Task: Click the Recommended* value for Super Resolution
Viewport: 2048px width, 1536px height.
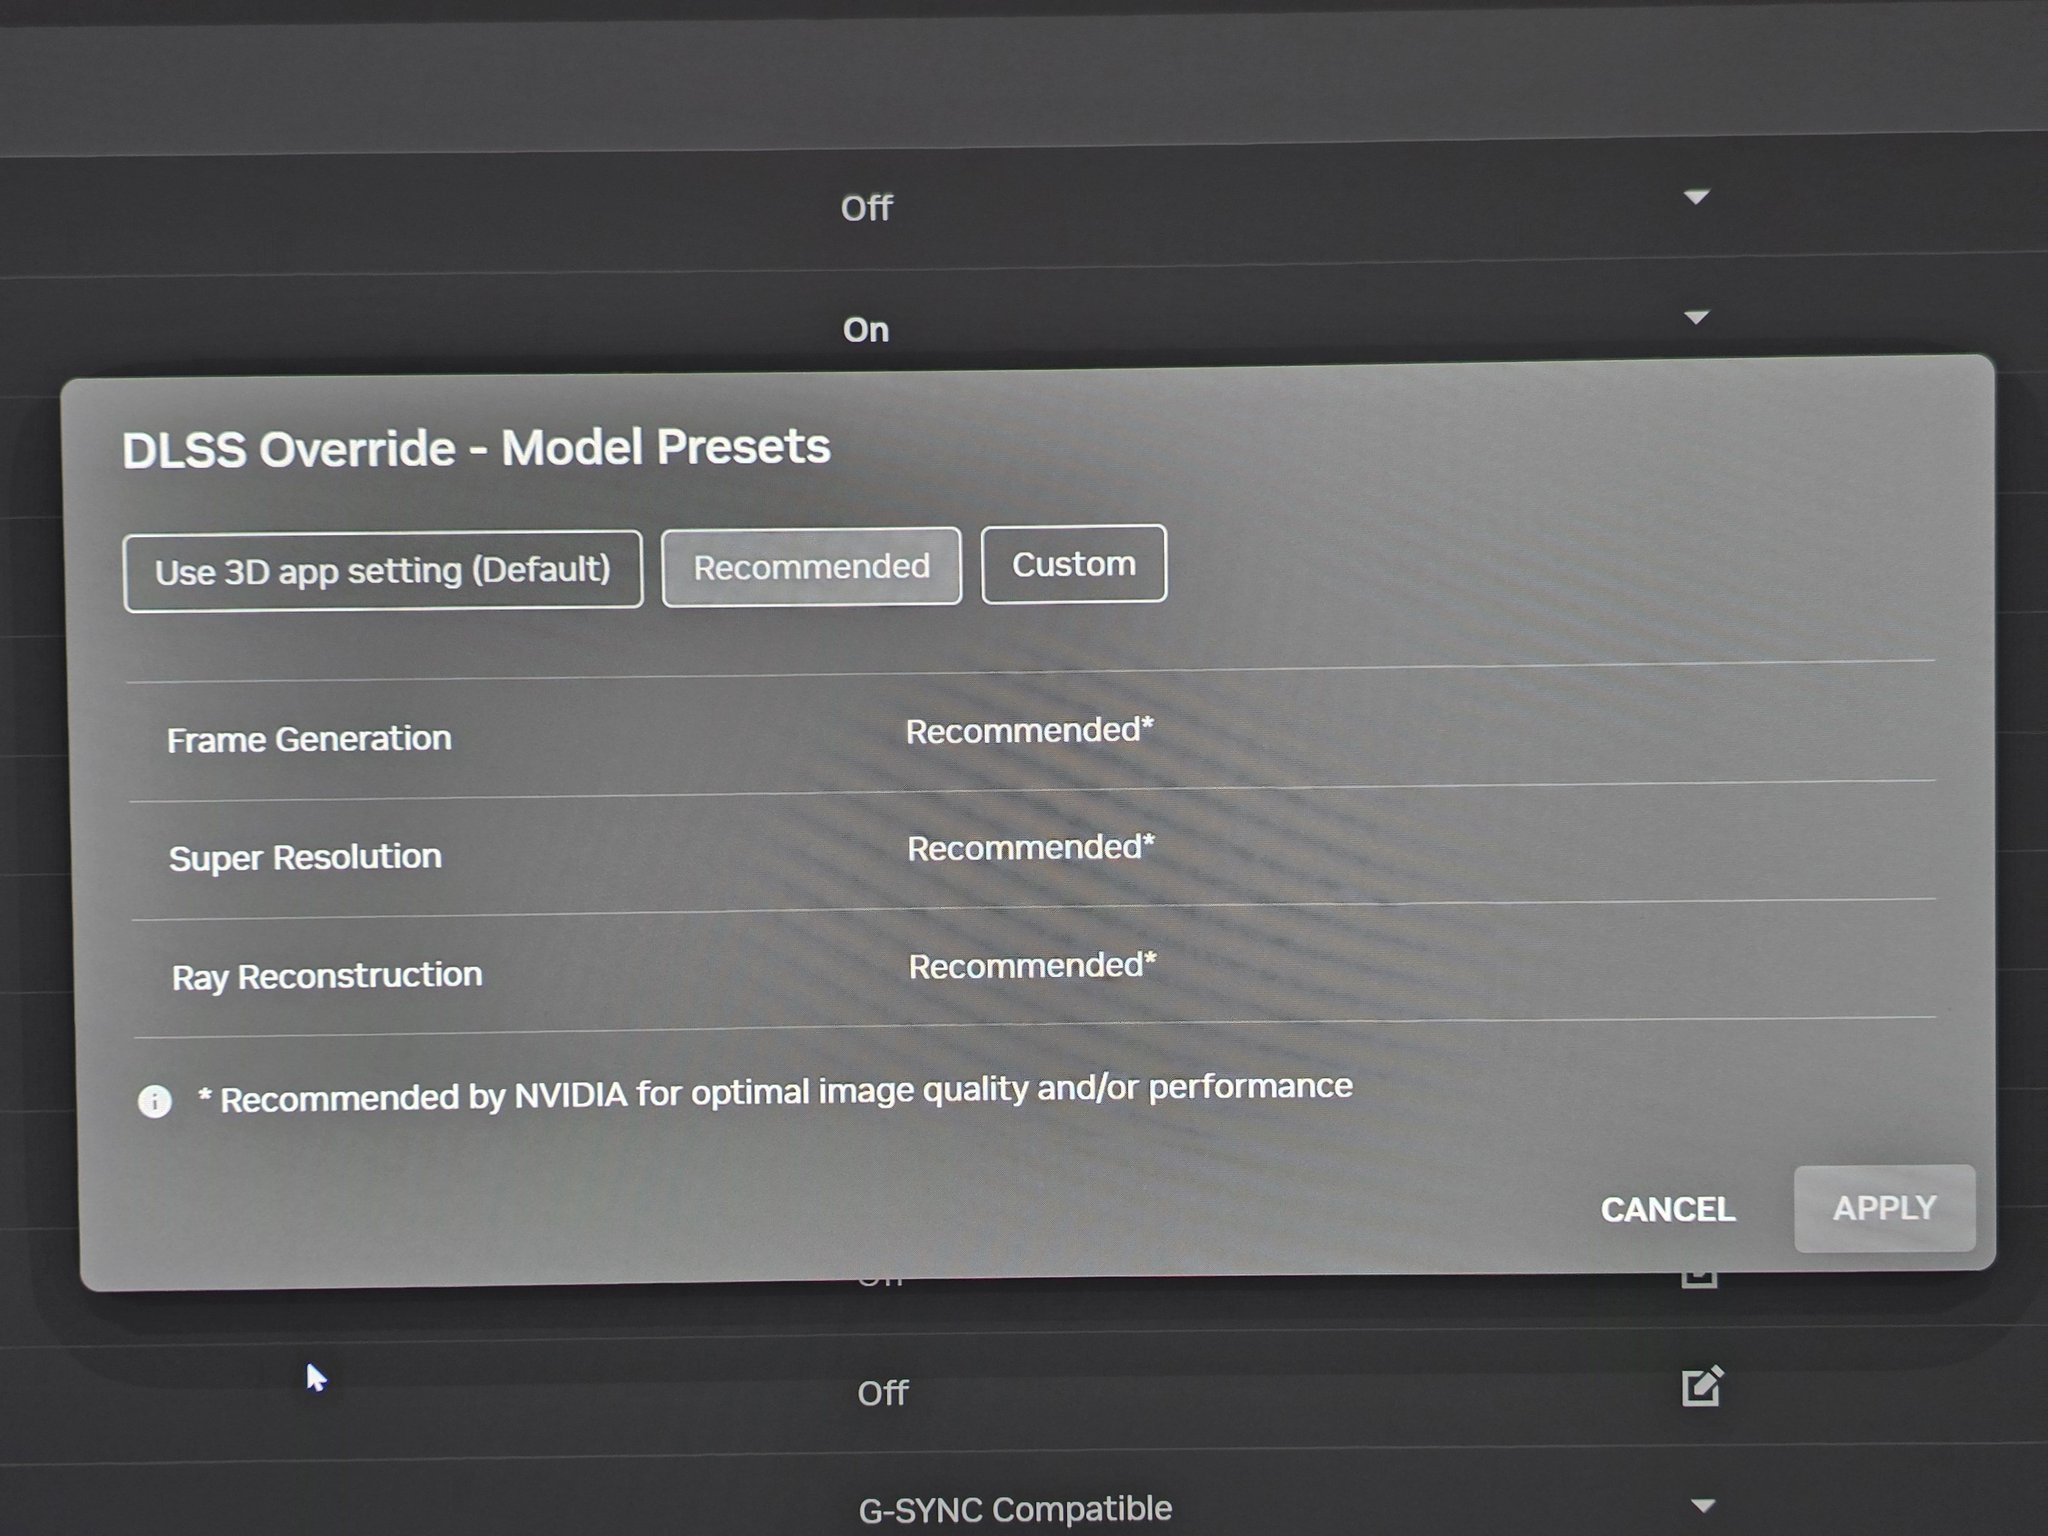Action: 1031,848
